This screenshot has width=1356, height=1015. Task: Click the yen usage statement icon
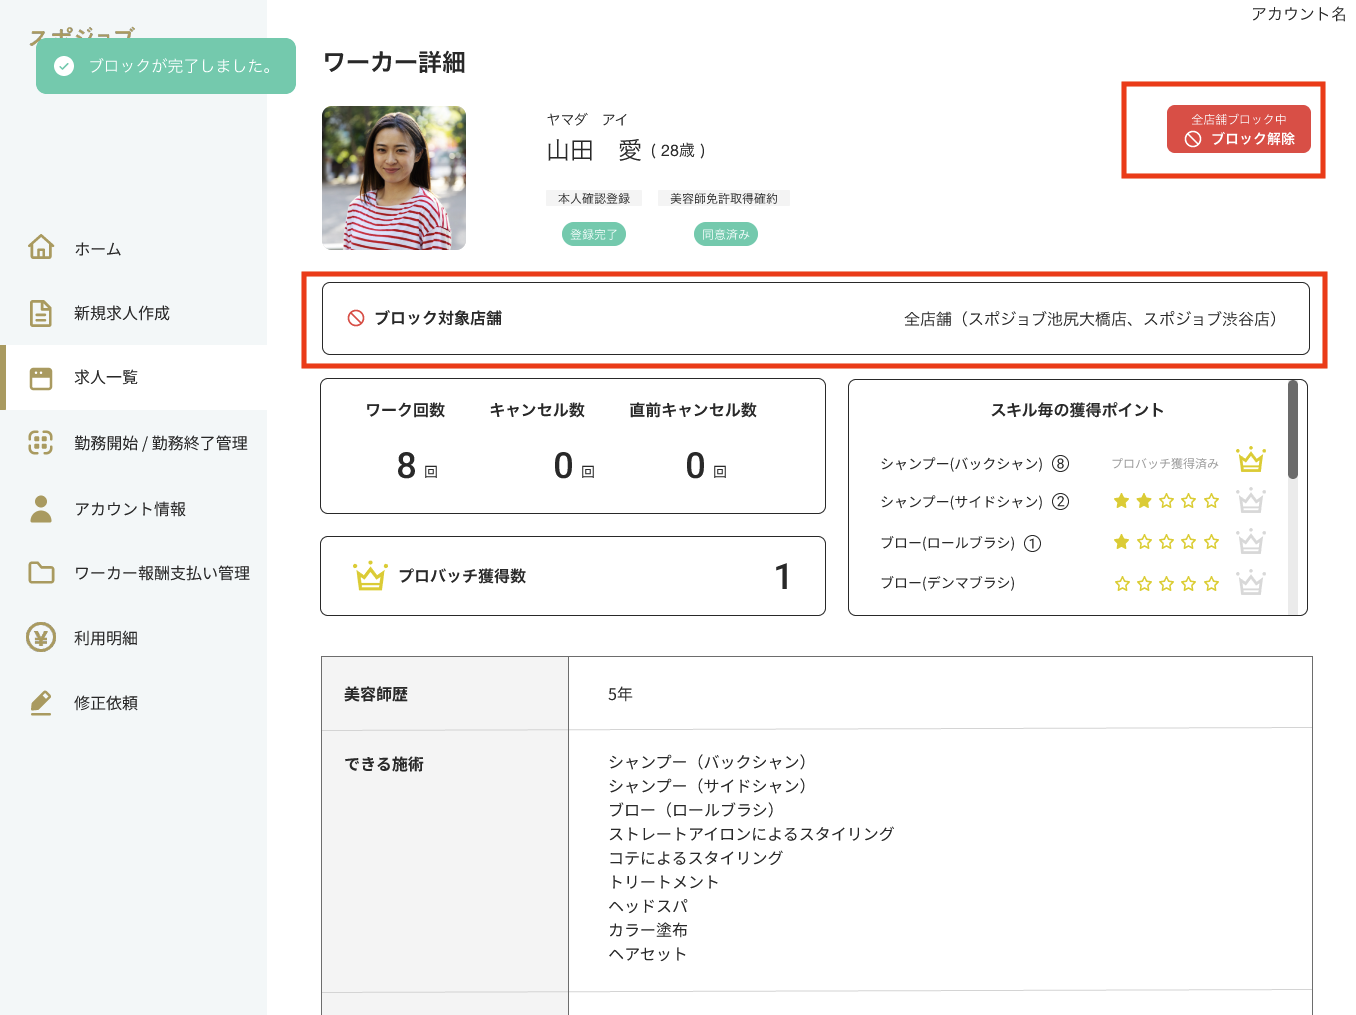(41, 638)
